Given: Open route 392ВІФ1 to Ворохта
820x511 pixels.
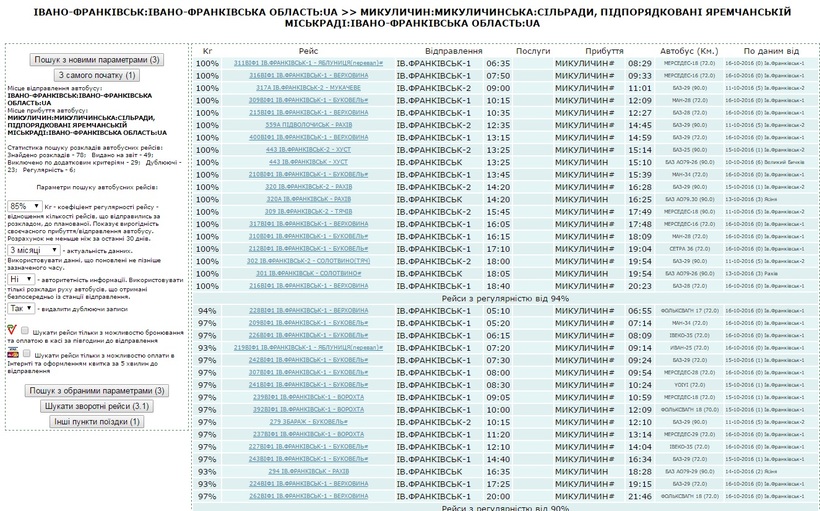Looking at the screenshot, I should (308, 410).
